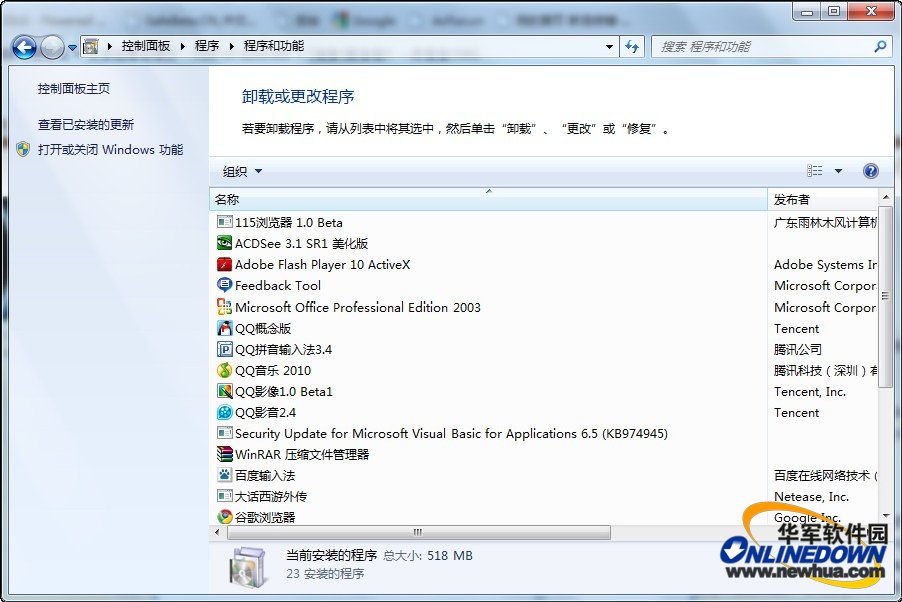Select '115浏览器 1.0 Beta' entry

tap(289, 223)
